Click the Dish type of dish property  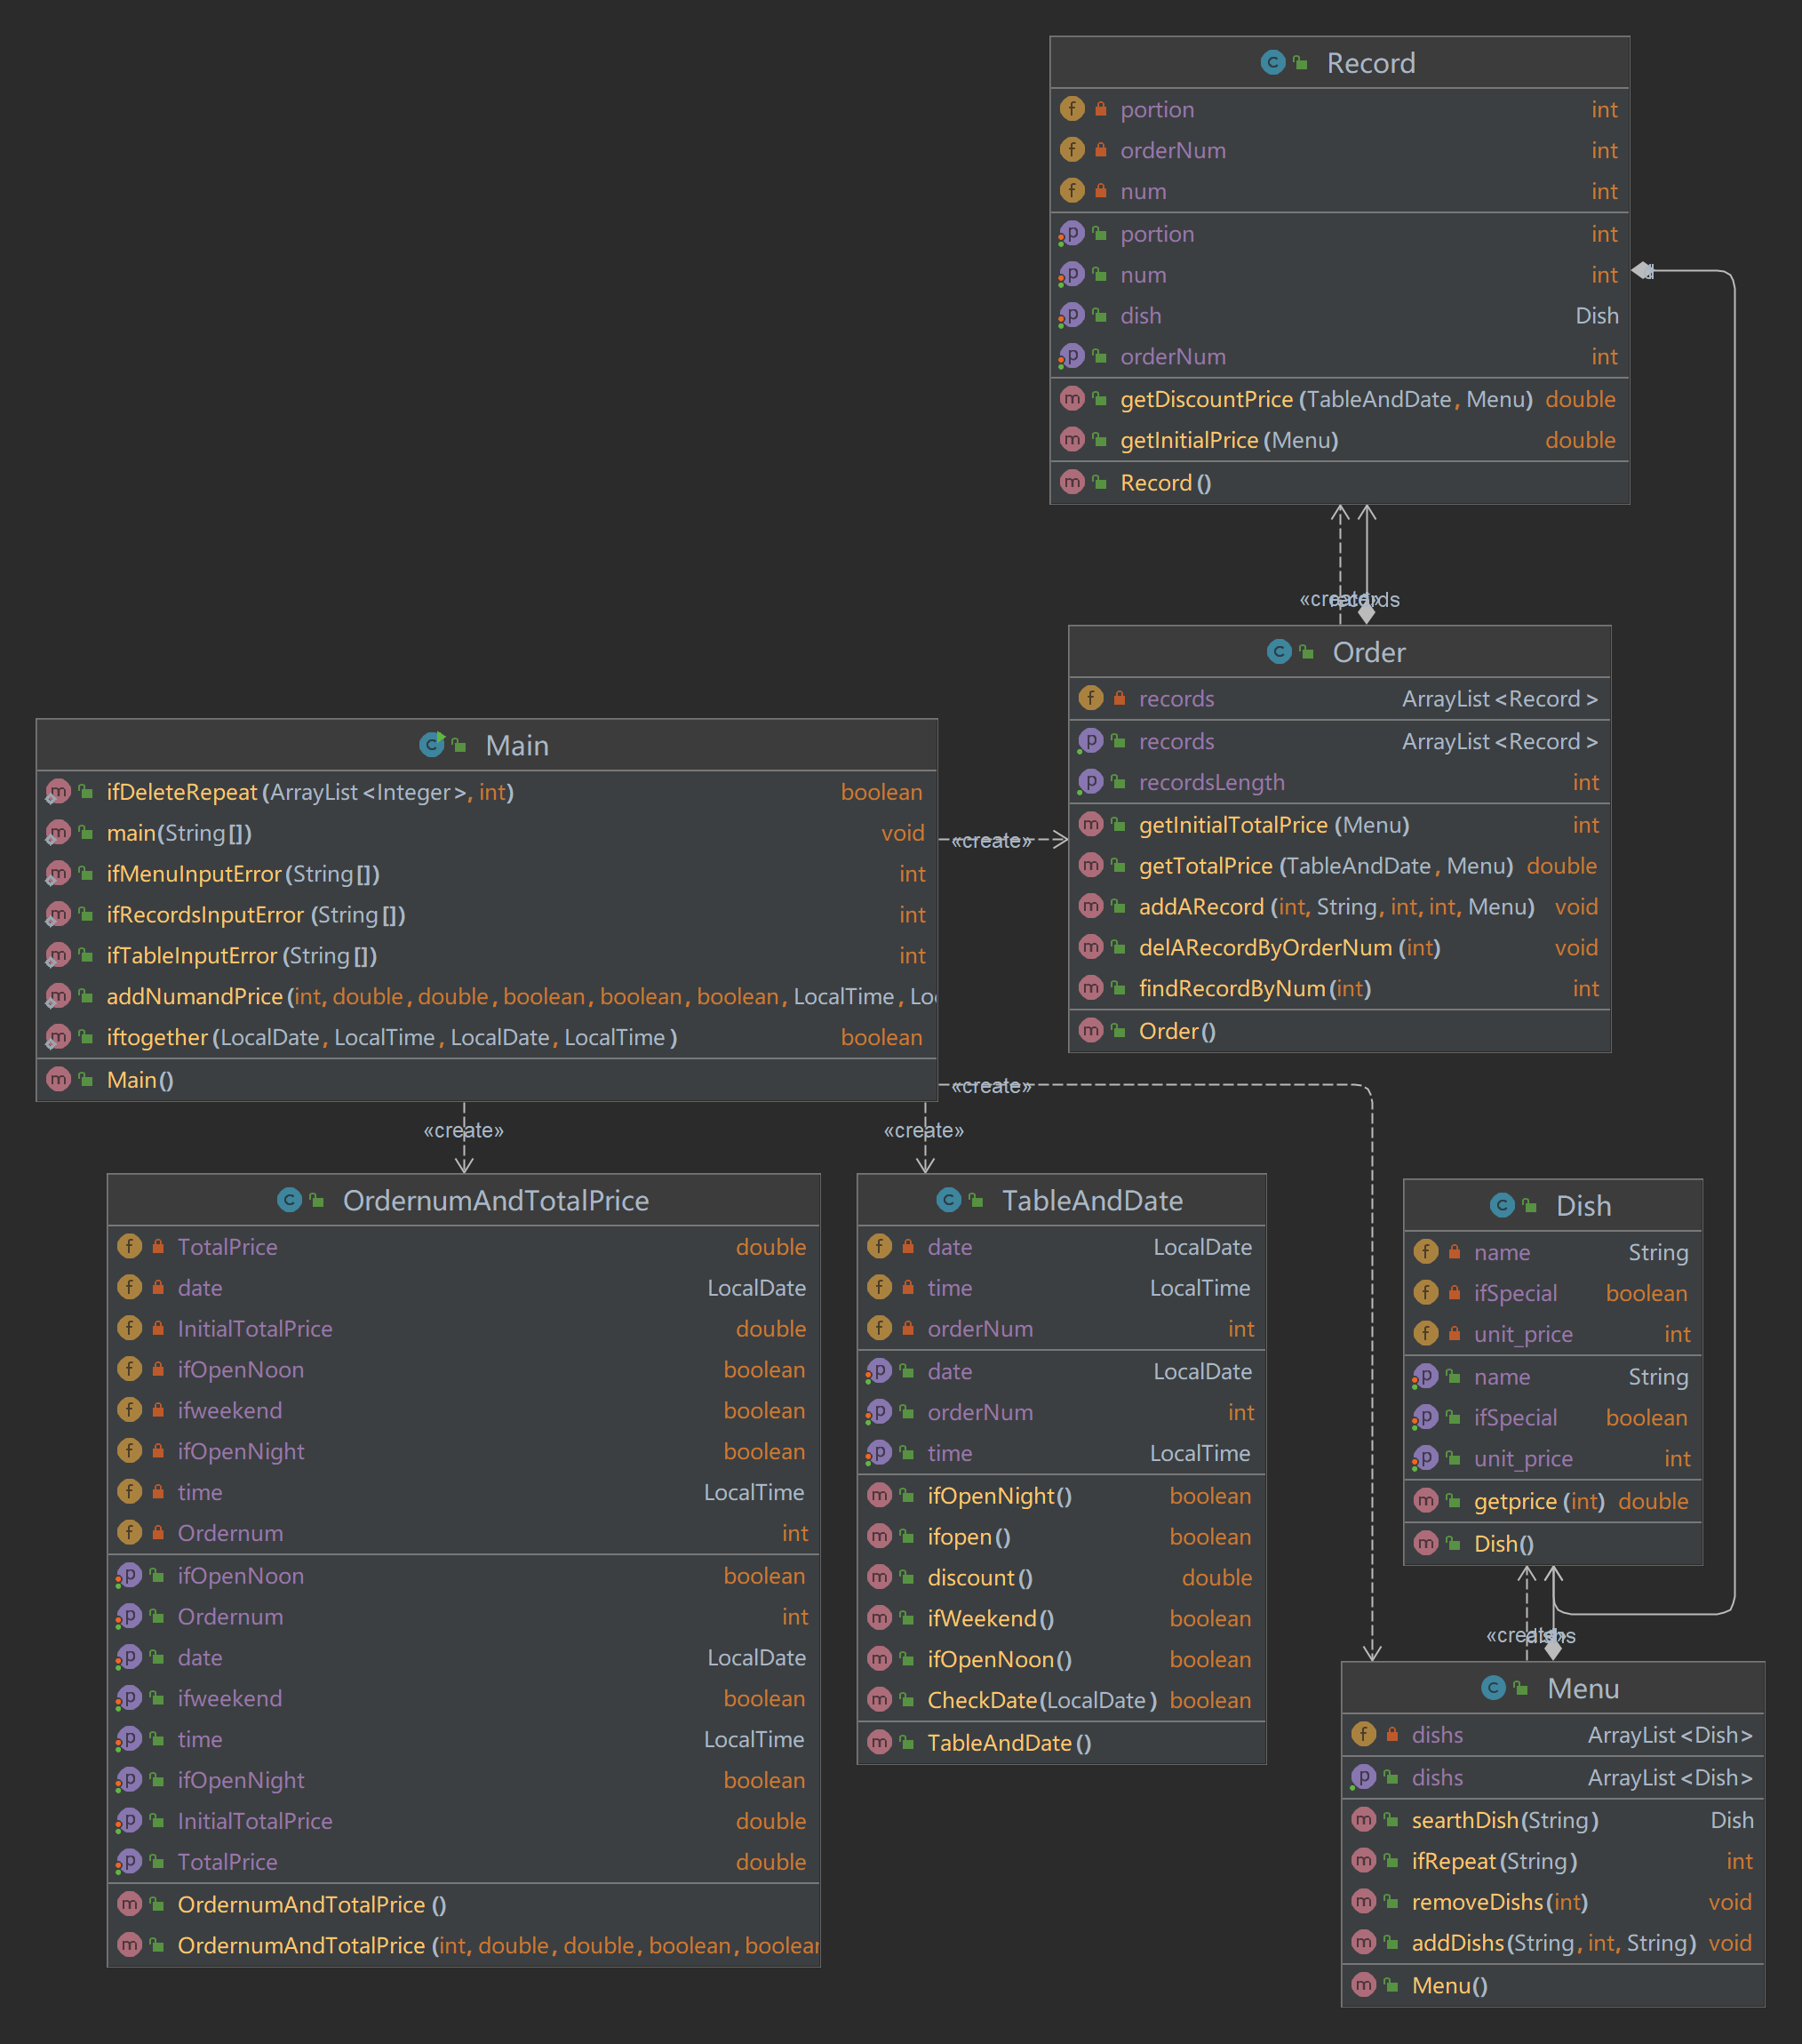1596,316
